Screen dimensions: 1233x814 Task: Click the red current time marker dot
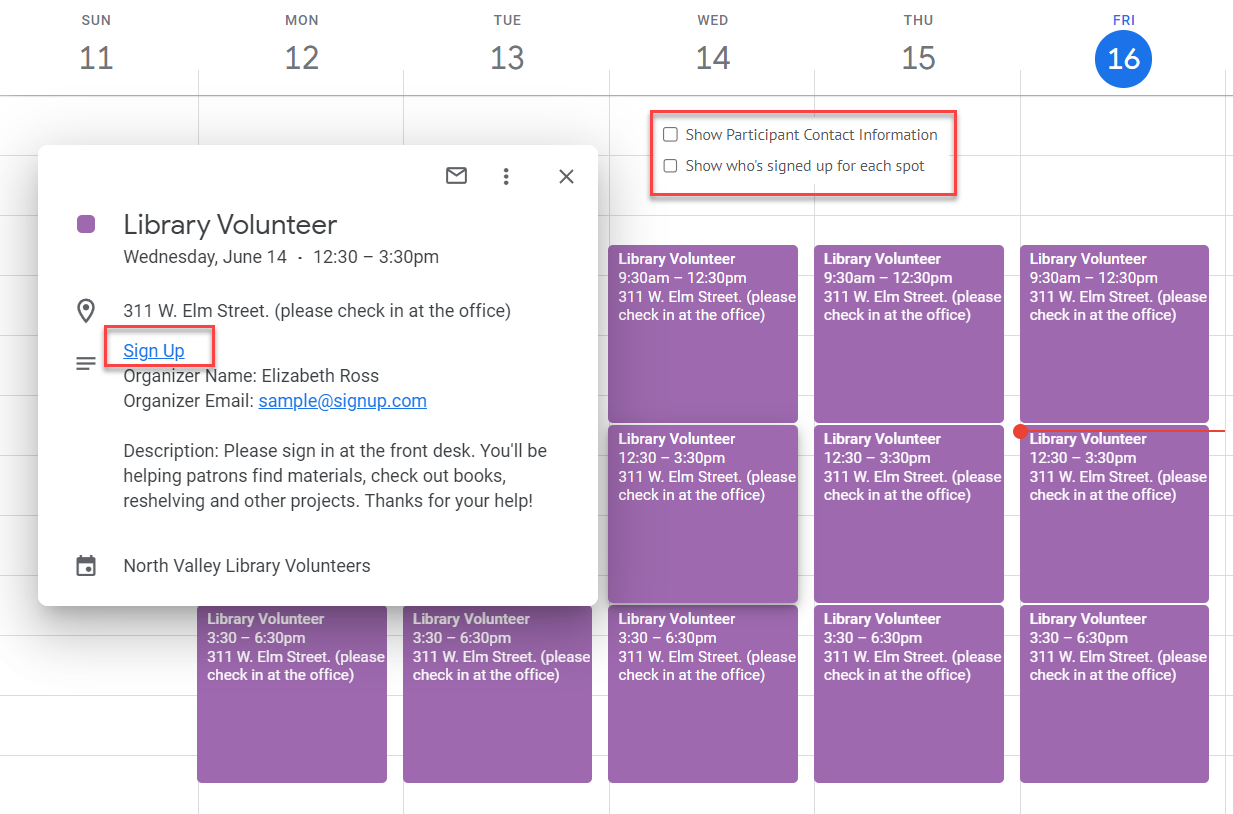[1019, 431]
